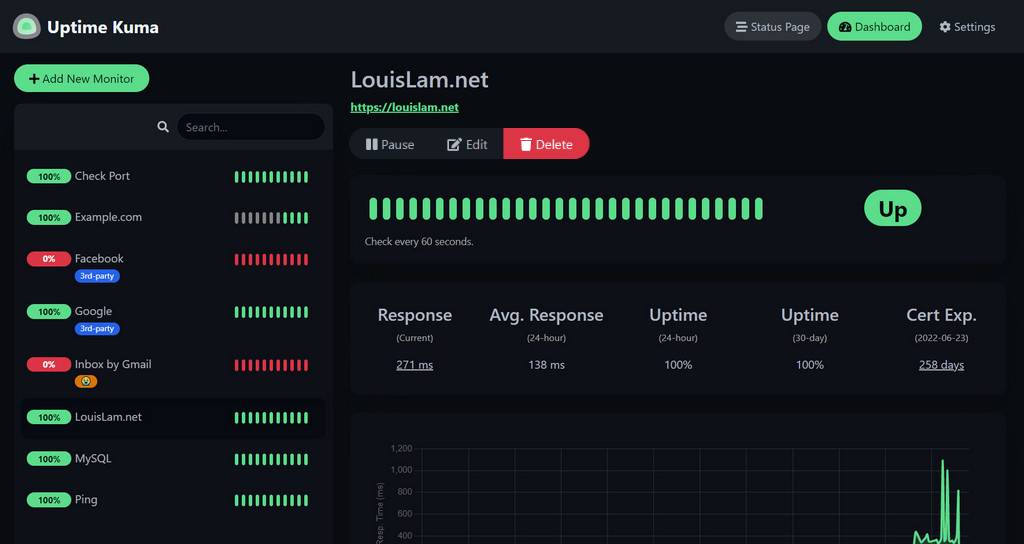Click the 100% badge for Check Port
This screenshot has width=1024, height=544.
pos(49,176)
